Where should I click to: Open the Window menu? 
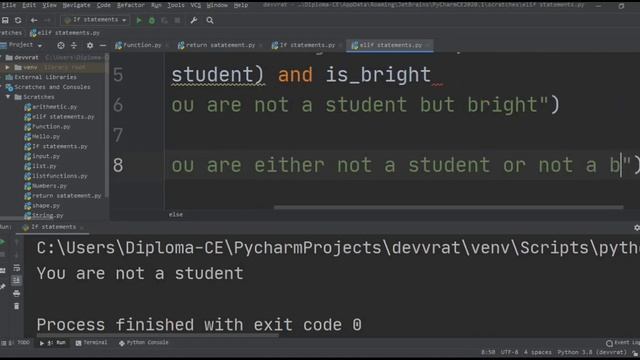(217, 5)
